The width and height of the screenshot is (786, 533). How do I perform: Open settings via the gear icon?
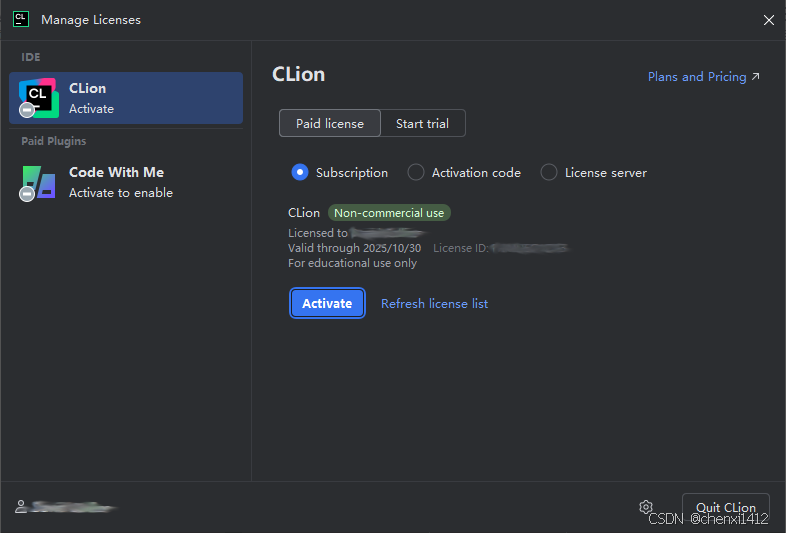click(x=646, y=507)
